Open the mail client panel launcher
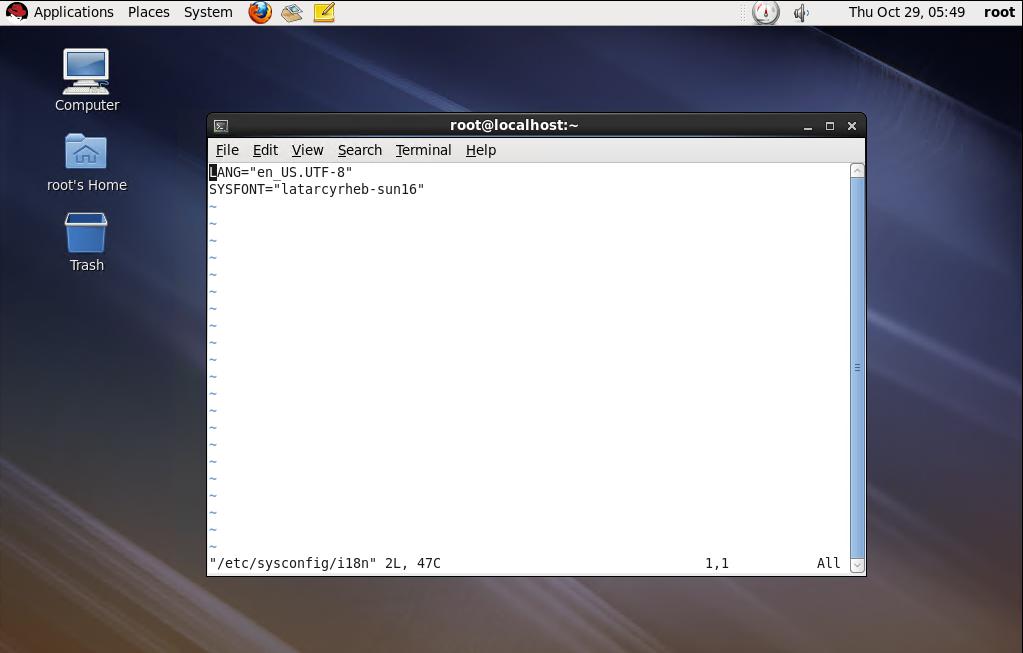This screenshot has height=653, width=1023. point(292,12)
